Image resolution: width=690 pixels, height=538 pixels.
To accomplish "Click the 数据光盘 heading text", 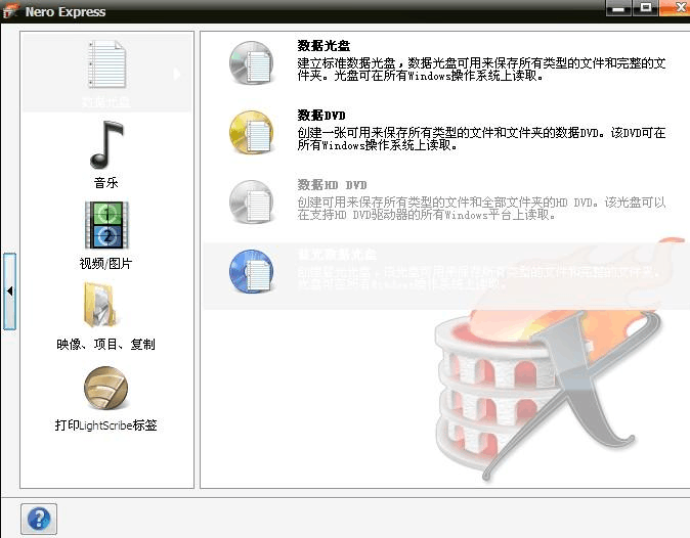I will coord(323,46).
